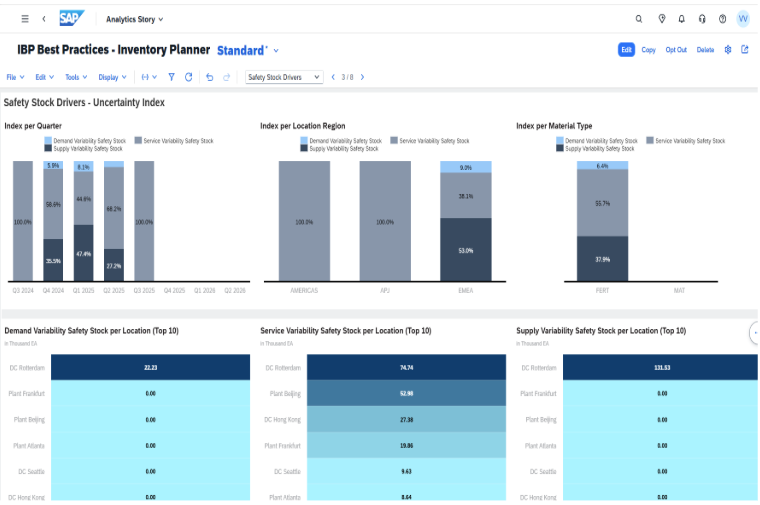Screen dimensions: 760x505
Task: Open the variable prompts dropdown in toolbar
Action: pos(149,77)
